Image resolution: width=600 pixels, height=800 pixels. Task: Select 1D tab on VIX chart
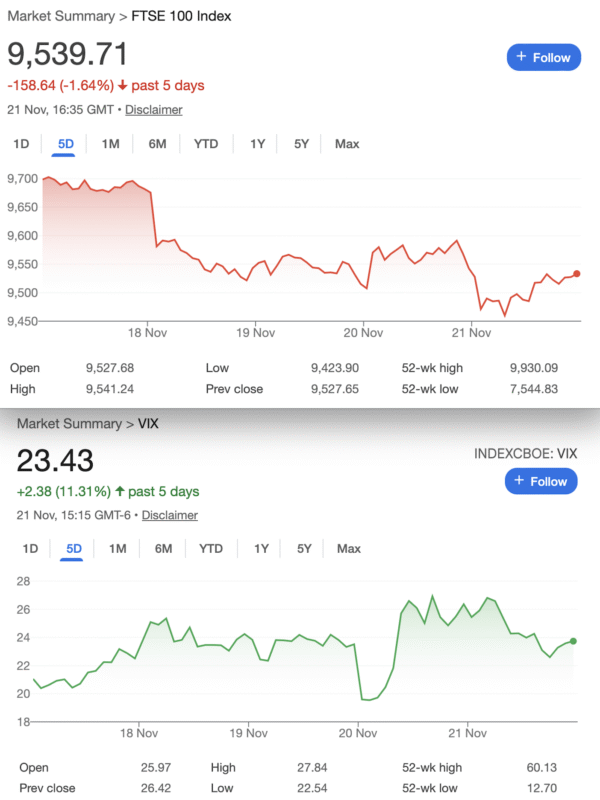point(30,548)
